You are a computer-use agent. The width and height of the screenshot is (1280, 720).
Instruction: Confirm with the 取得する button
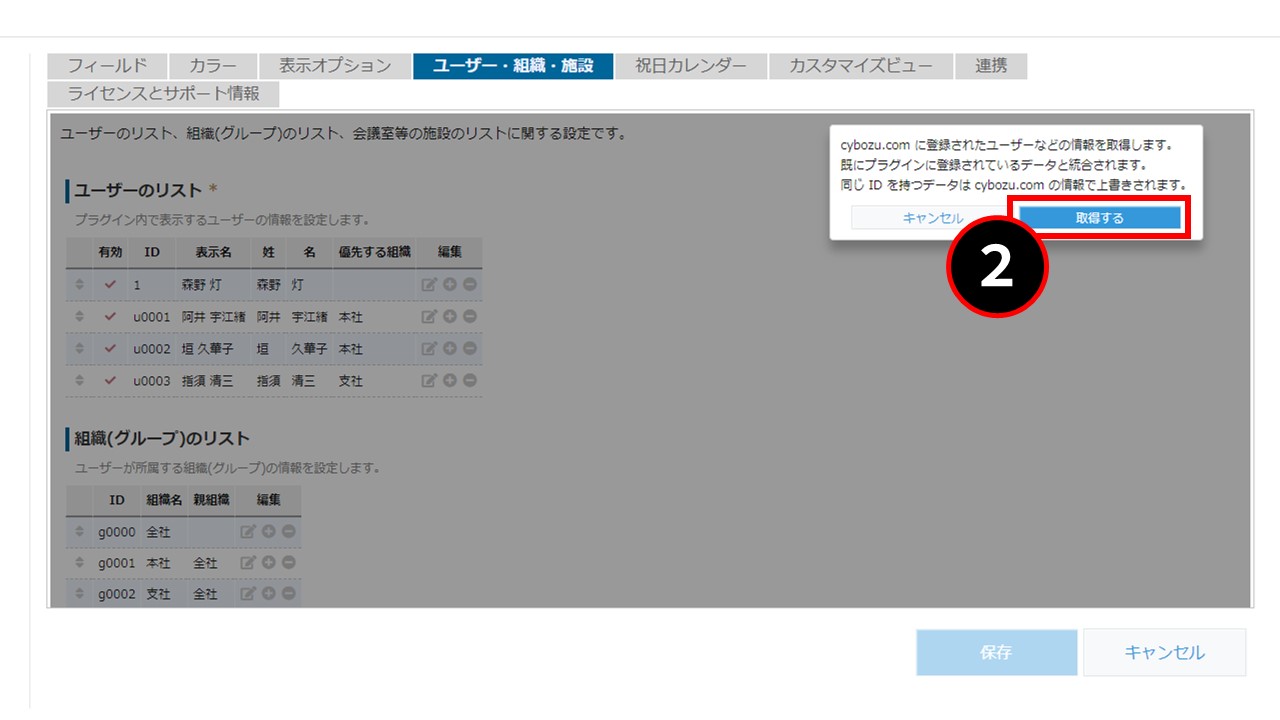pos(1100,218)
